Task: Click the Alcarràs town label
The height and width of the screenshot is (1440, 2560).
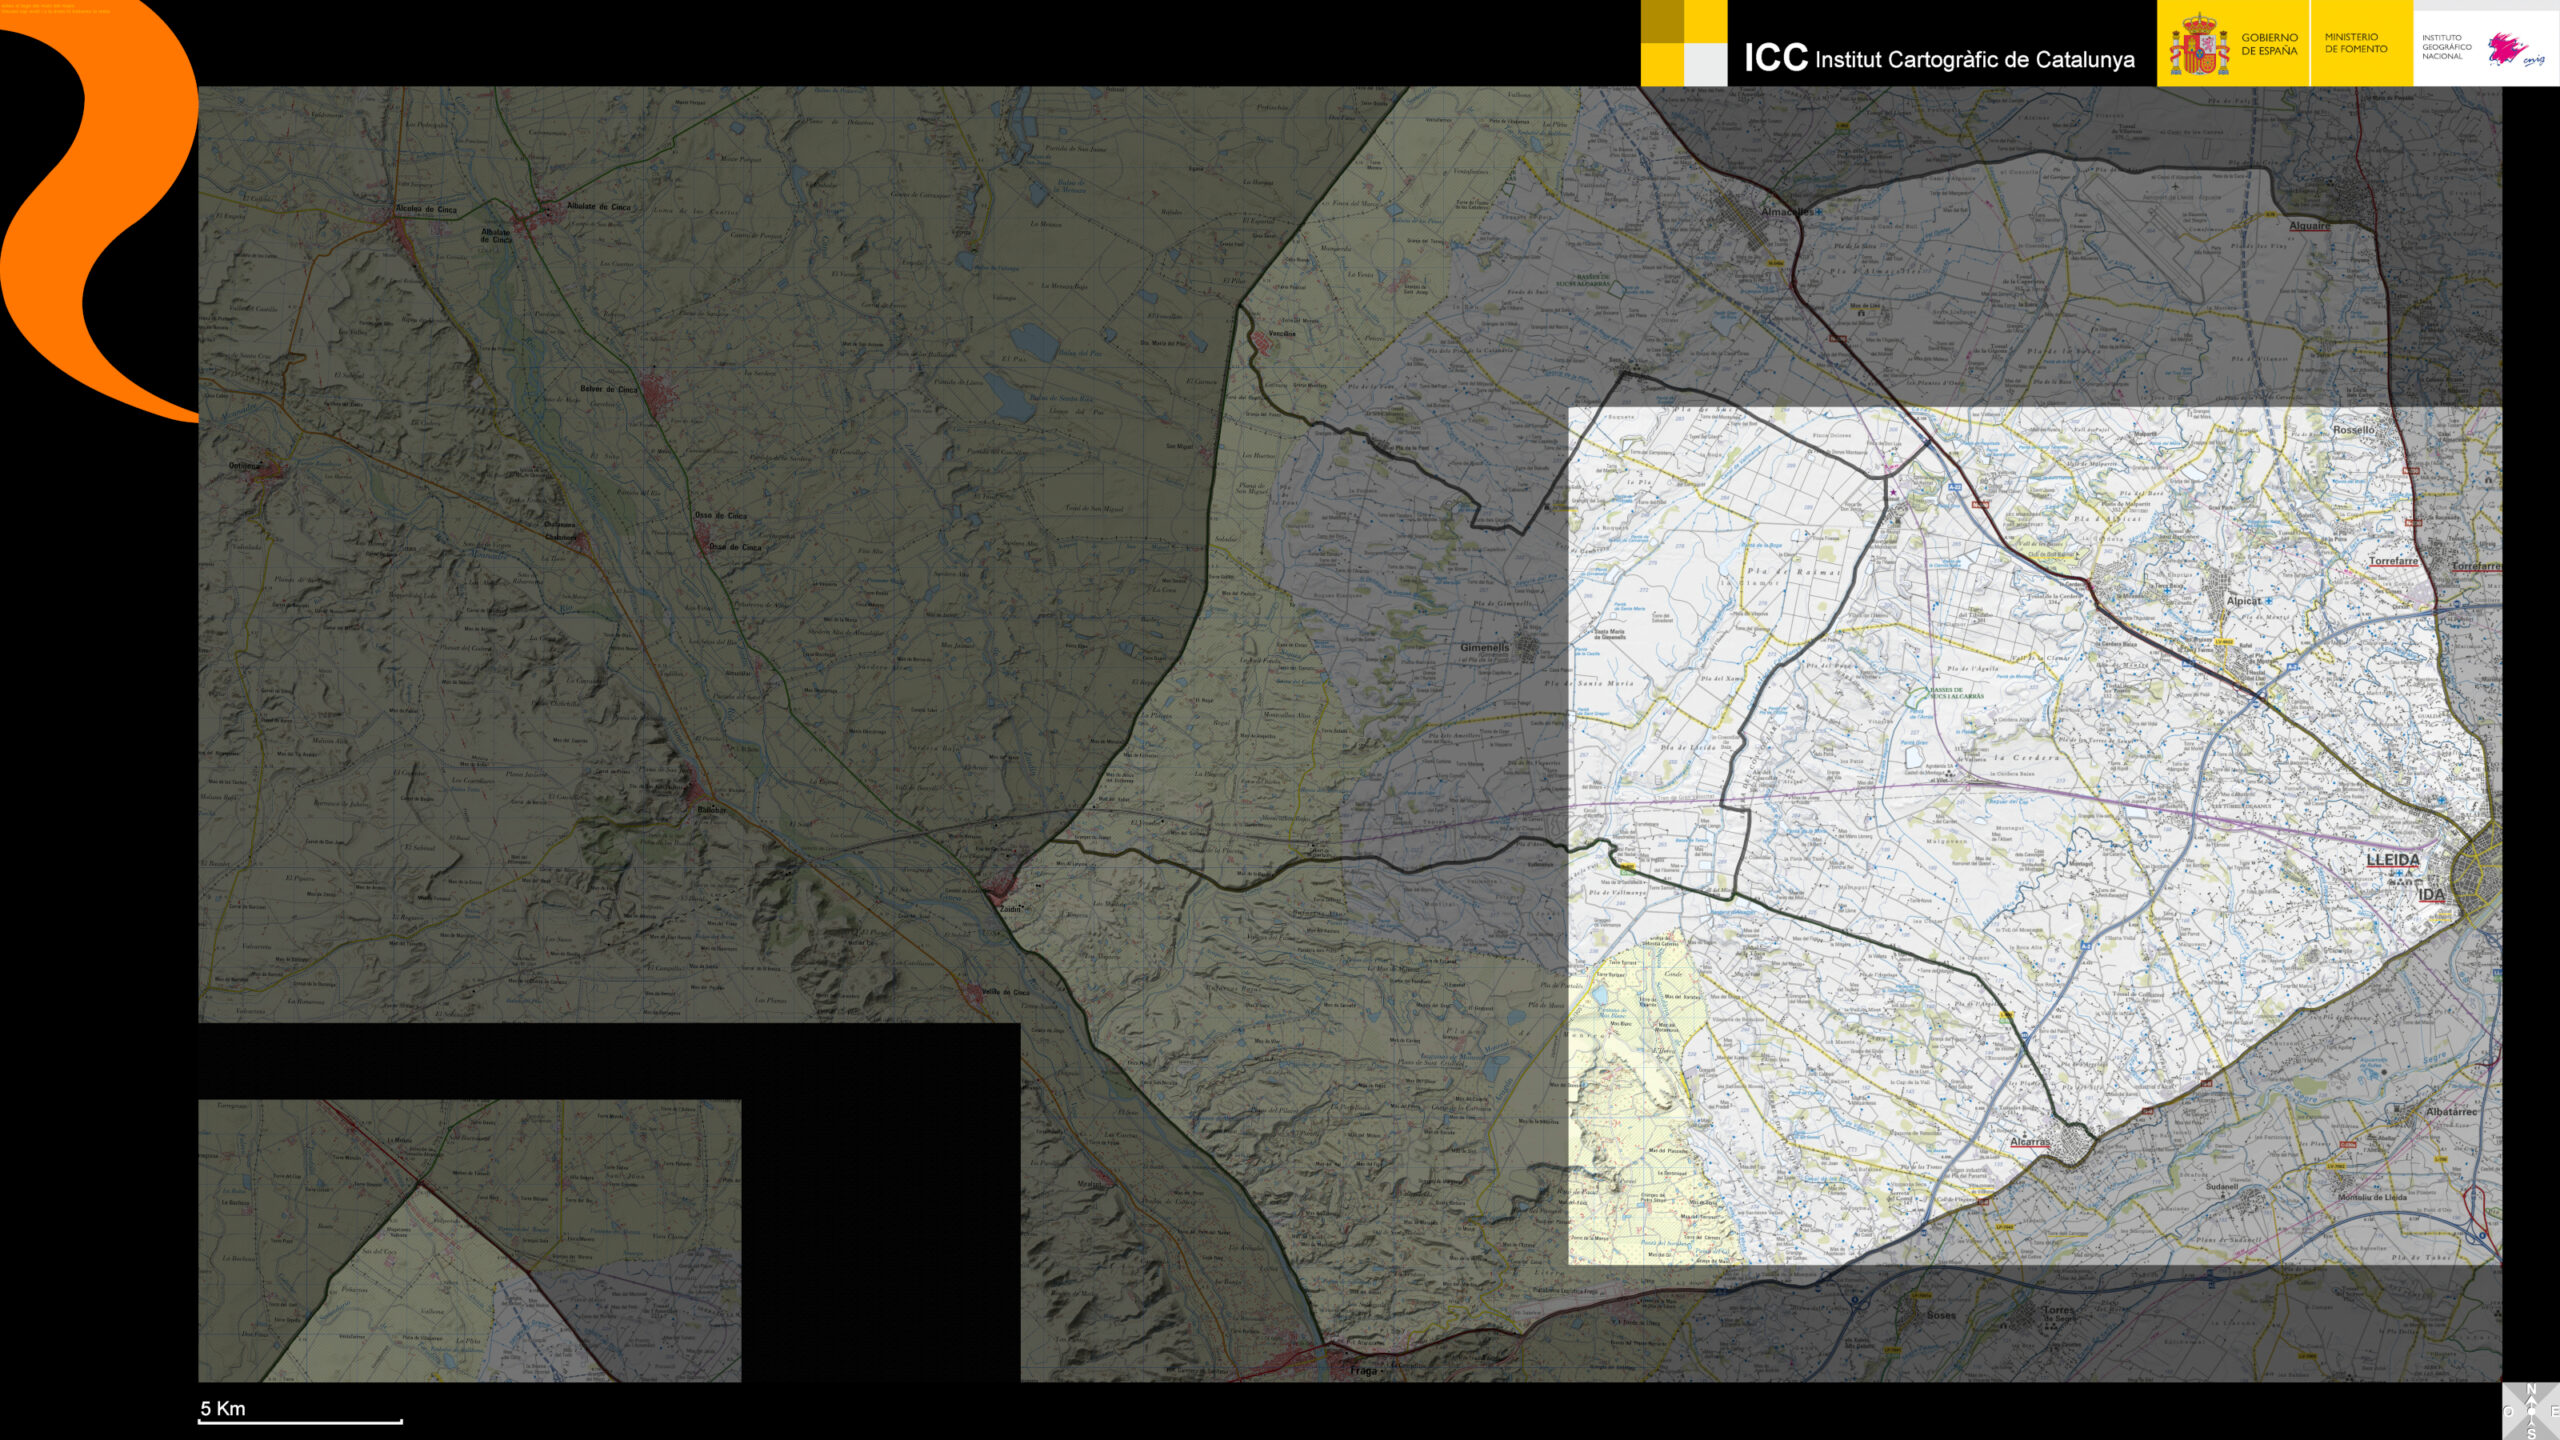Action: [2029, 1141]
